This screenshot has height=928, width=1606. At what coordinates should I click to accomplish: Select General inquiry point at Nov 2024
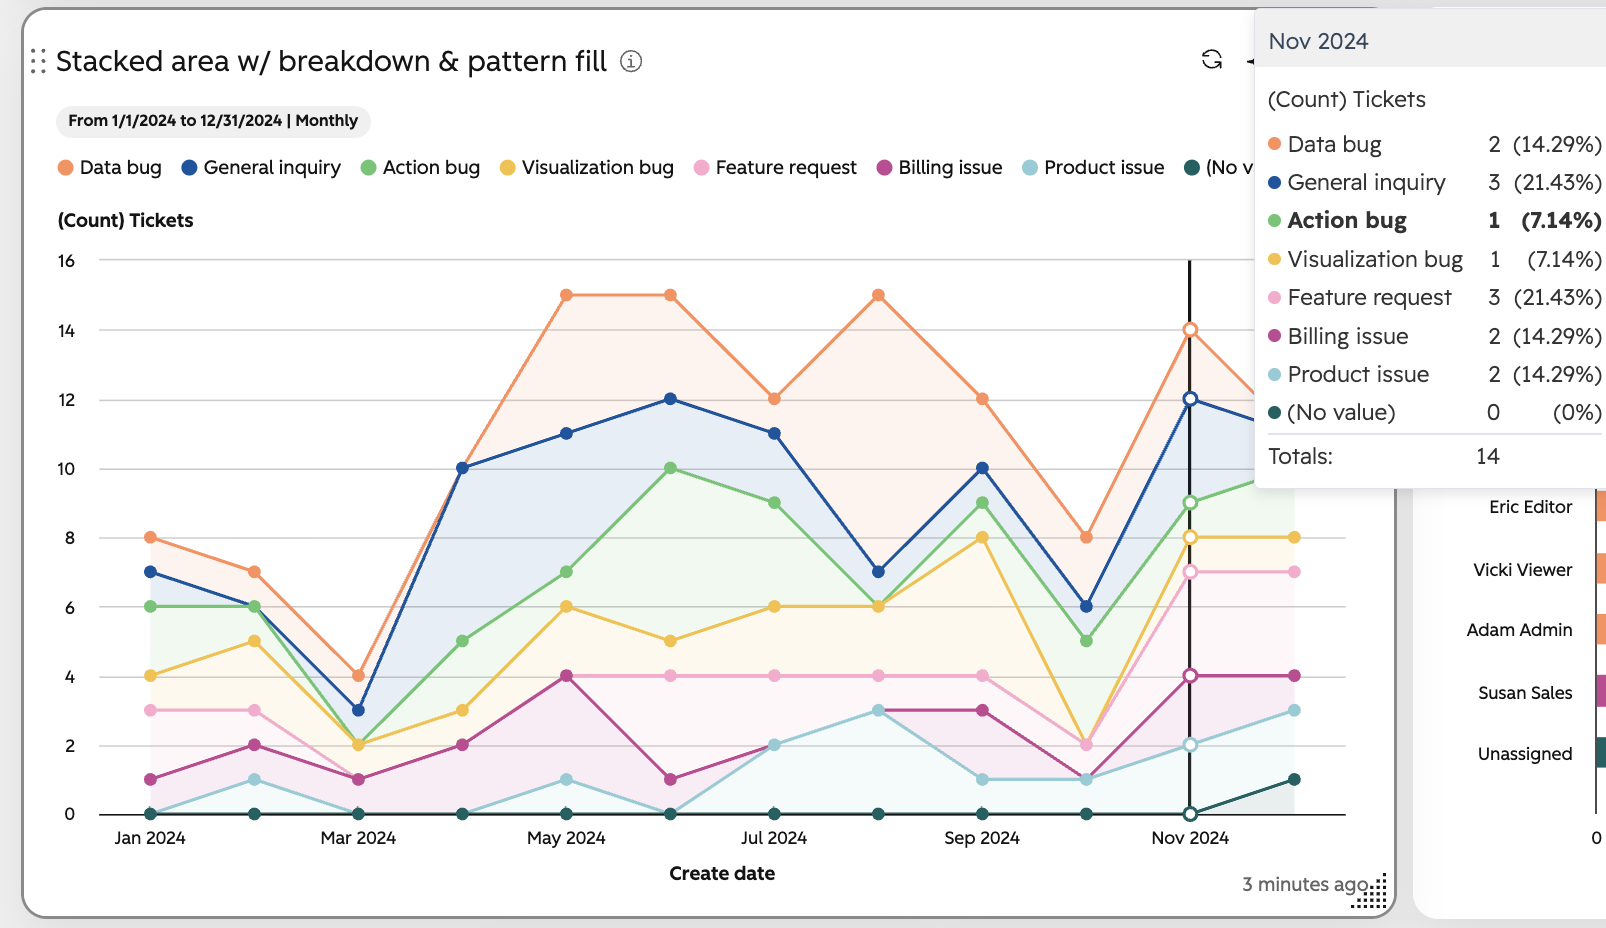tap(1190, 399)
